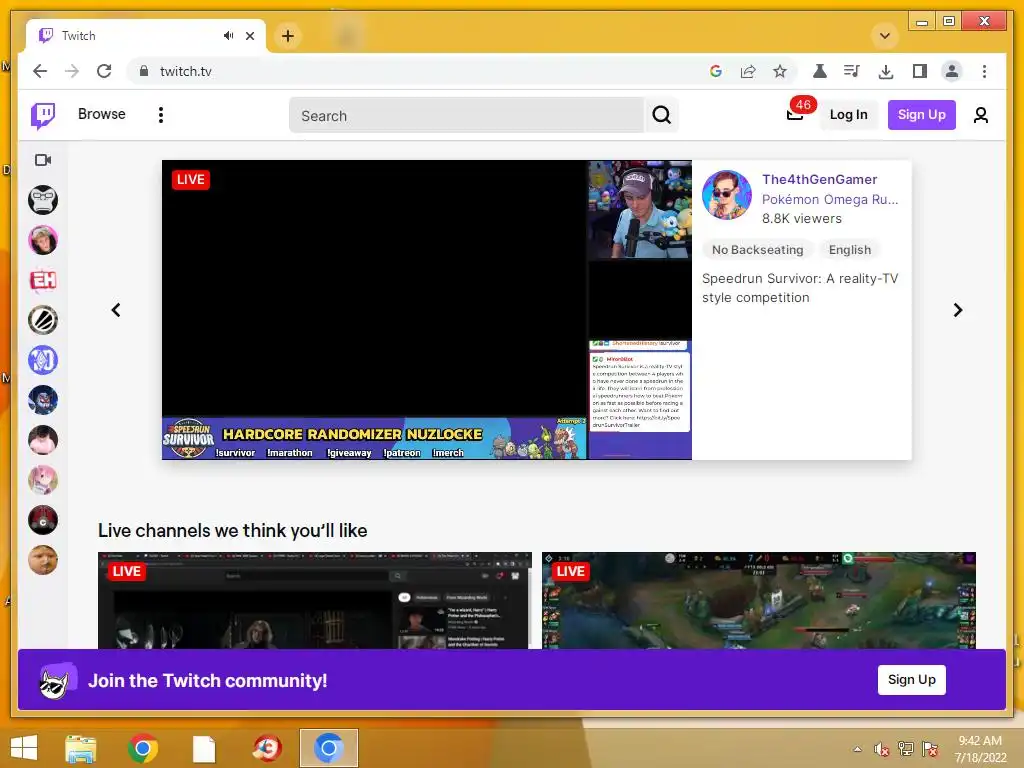Viewport: 1024px width, 768px height.
Task: Open the three-dot more menu beside Browse
Action: click(161, 115)
